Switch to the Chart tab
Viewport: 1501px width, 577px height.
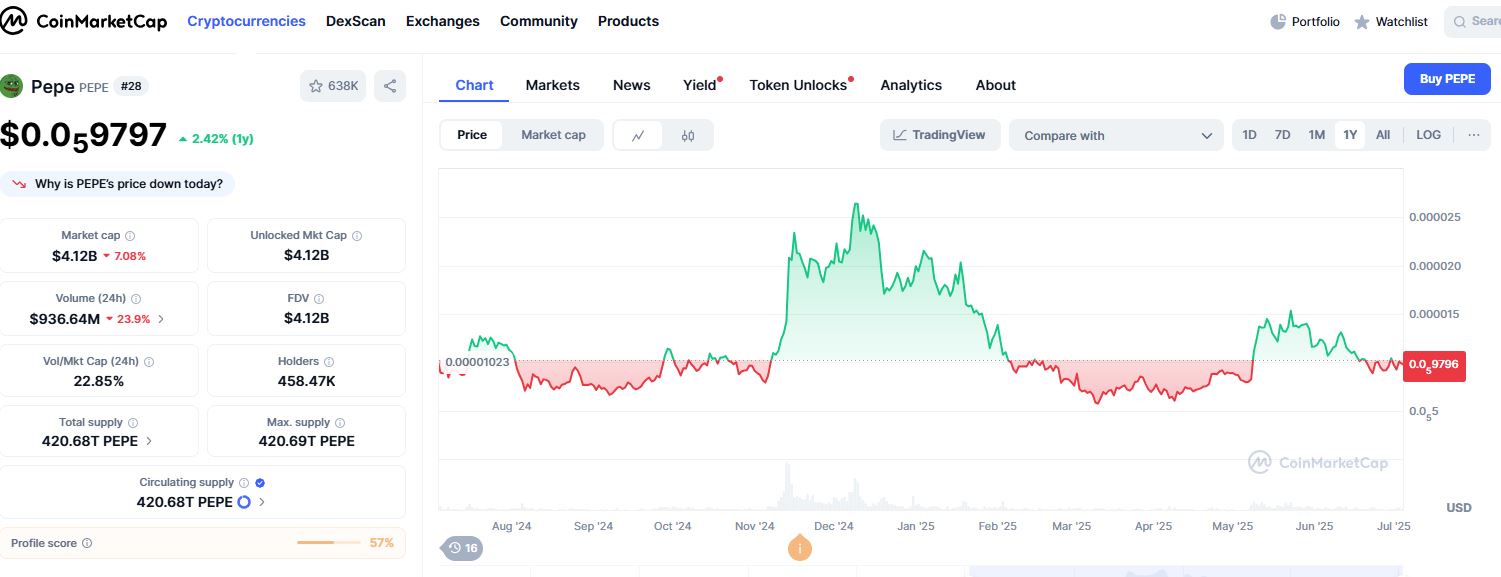coord(474,85)
